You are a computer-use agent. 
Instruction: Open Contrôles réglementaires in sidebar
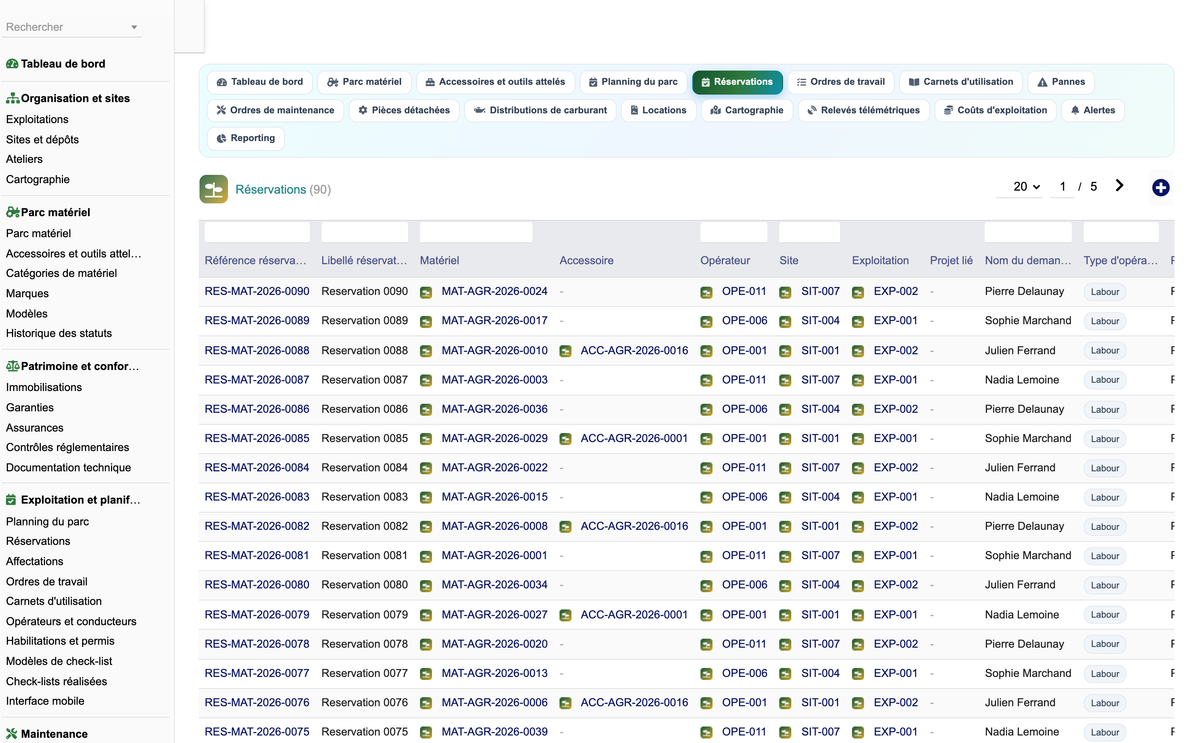tap(68, 448)
